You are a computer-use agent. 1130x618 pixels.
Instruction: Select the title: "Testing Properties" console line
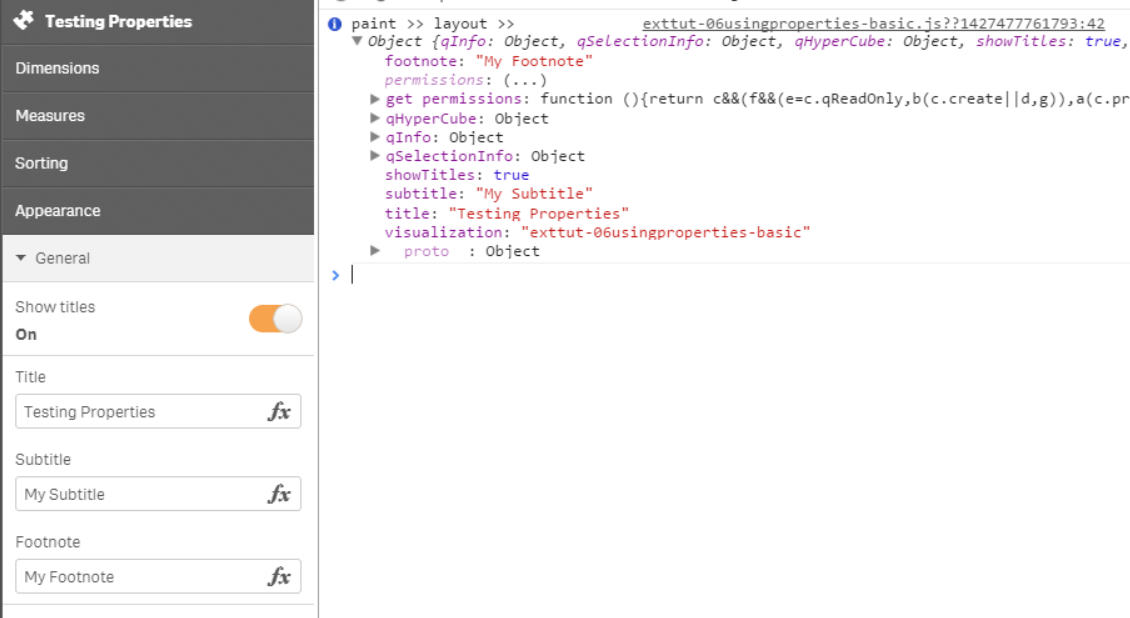point(507,213)
